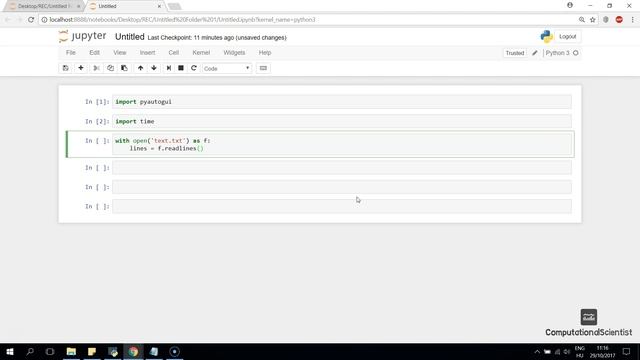This screenshot has width=640, height=360.
Task: Rename the notebook via the Untitled title
Action: coord(129,37)
